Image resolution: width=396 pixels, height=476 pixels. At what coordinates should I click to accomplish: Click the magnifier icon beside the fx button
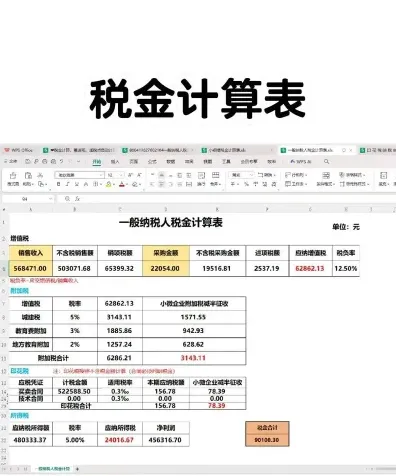[x=67, y=199]
